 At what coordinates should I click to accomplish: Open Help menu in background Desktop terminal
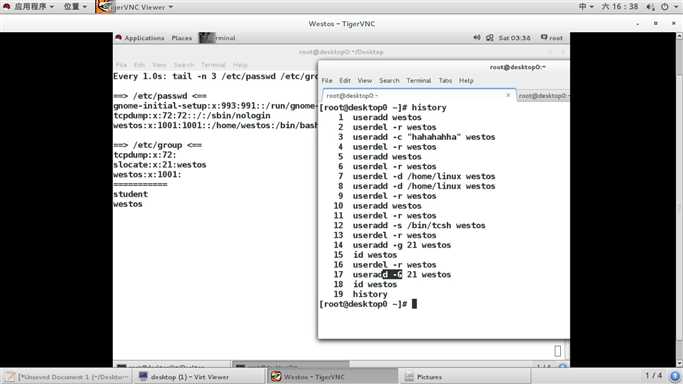[240, 65]
